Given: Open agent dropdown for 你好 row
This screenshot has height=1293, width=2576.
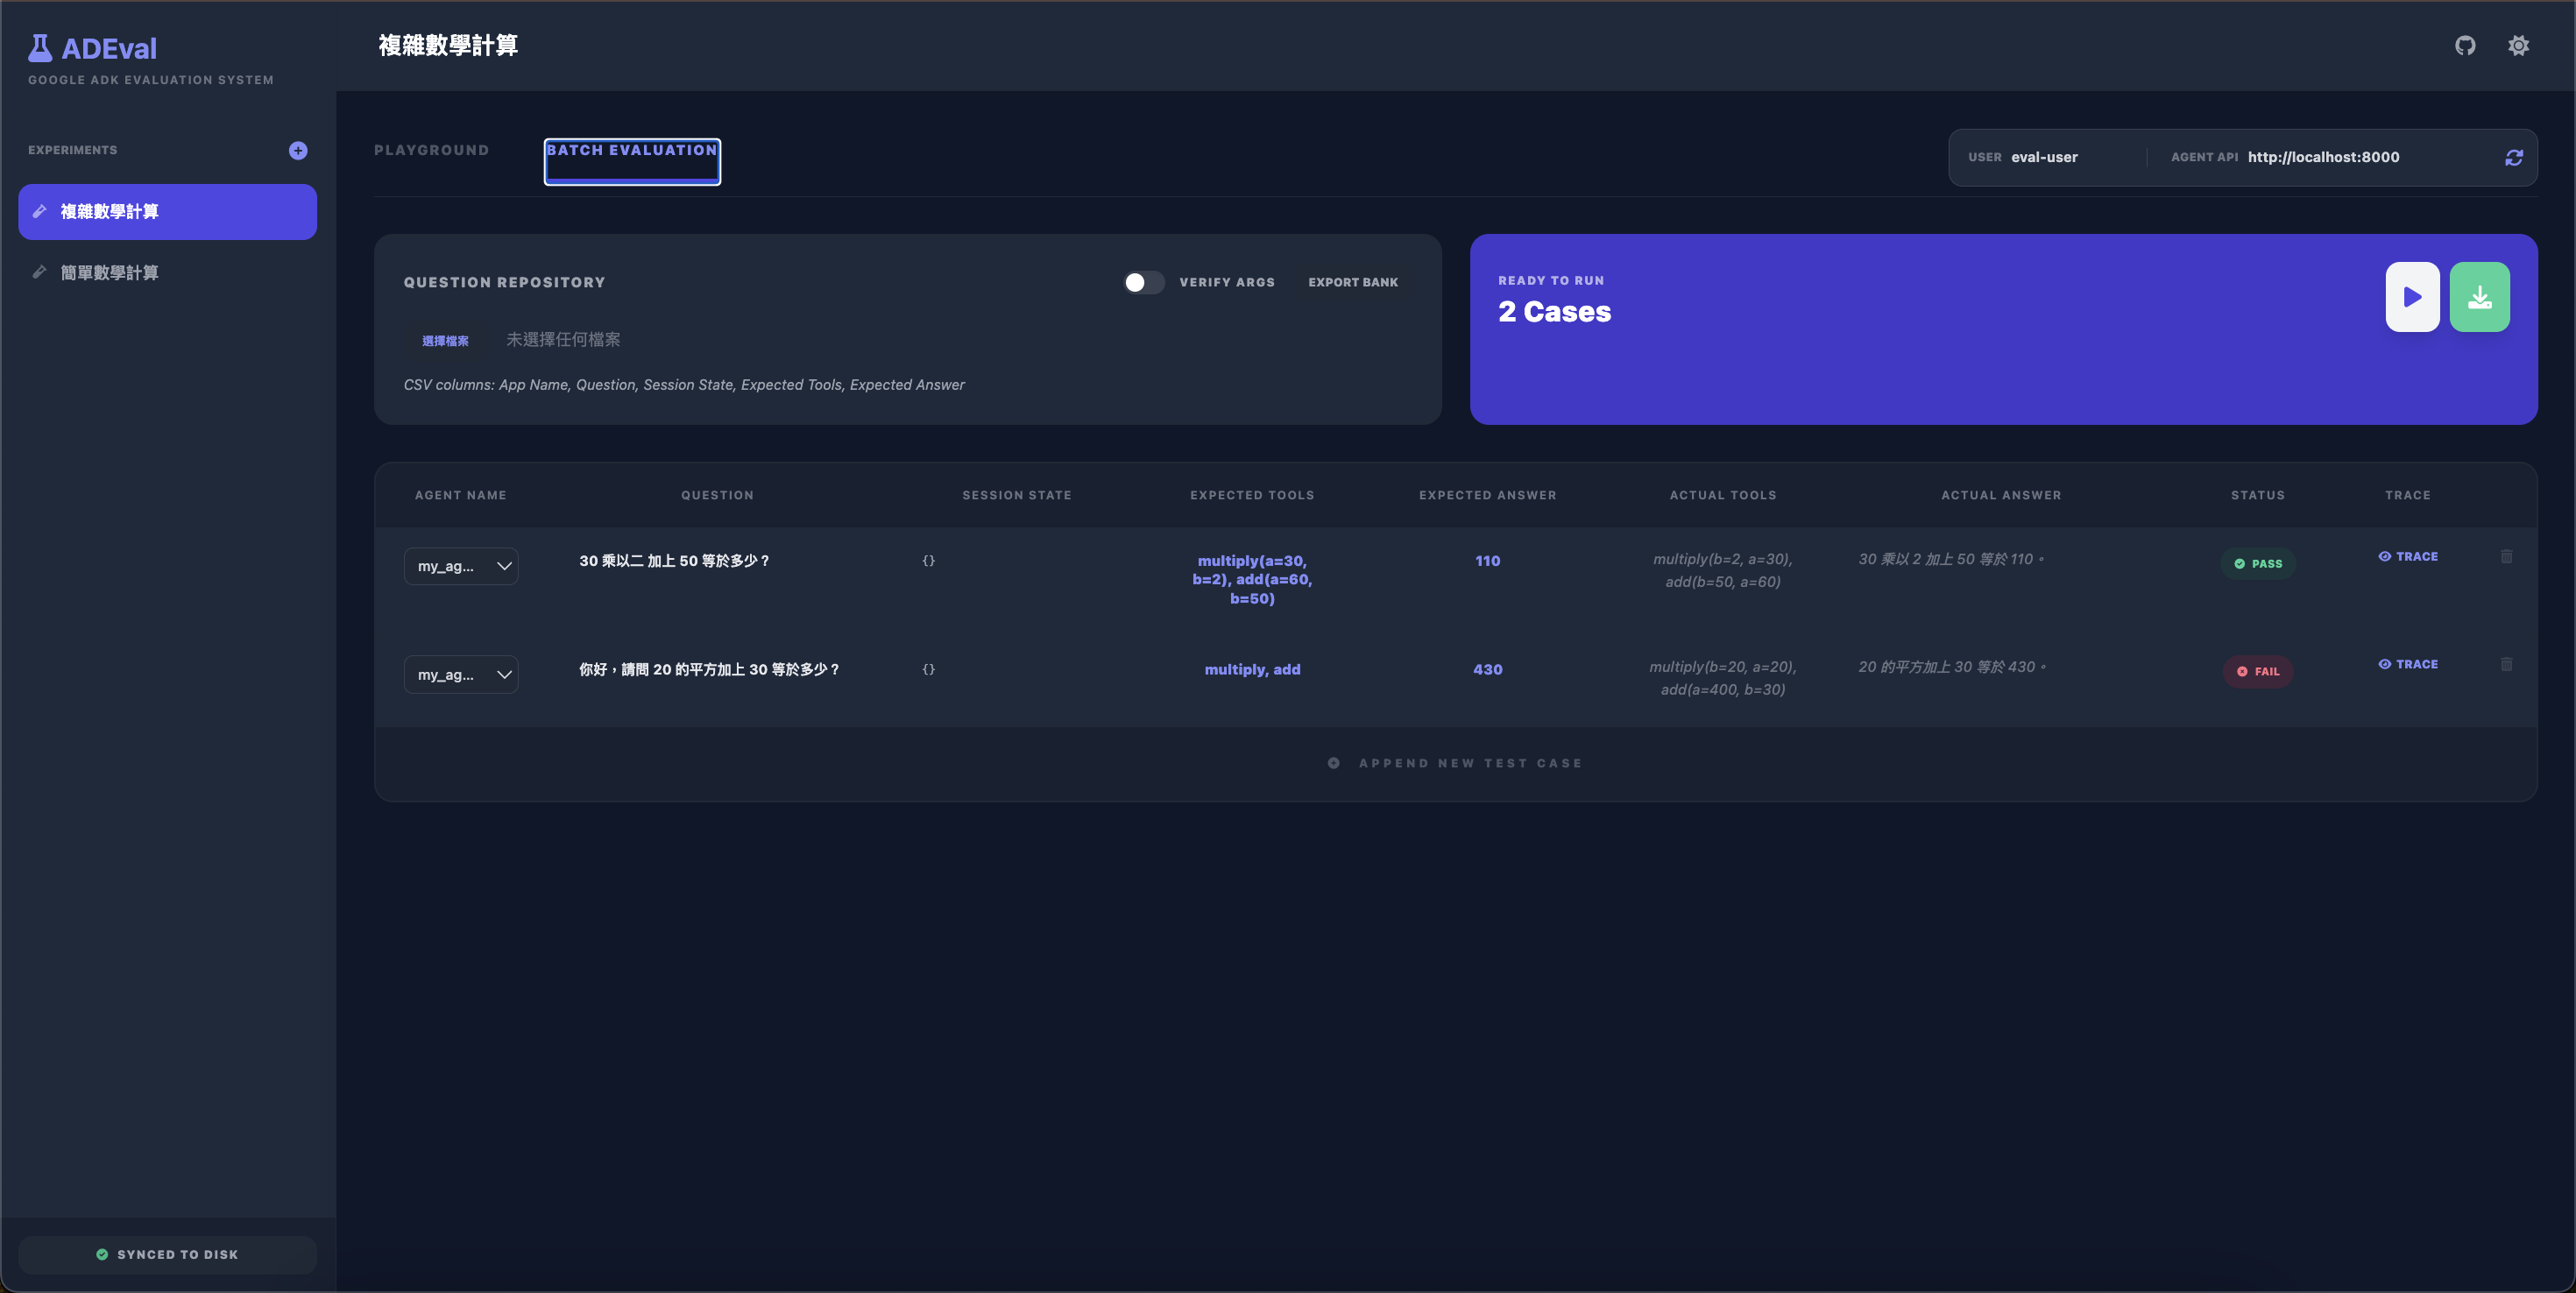Looking at the screenshot, I should tap(461, 675).
